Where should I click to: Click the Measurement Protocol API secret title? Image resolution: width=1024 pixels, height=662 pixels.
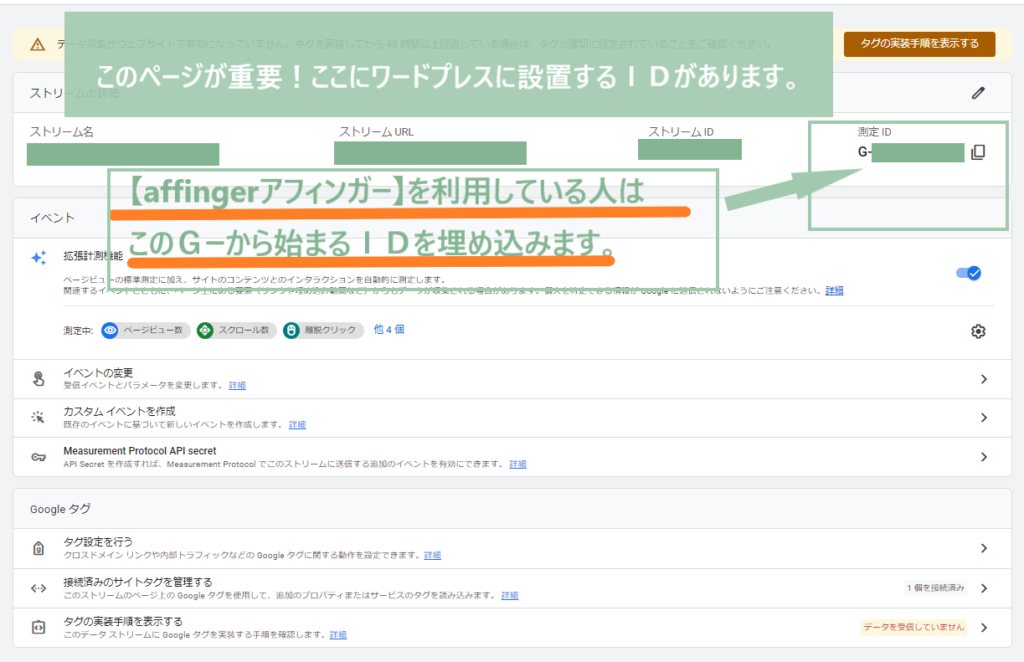[x=140, y=451]
